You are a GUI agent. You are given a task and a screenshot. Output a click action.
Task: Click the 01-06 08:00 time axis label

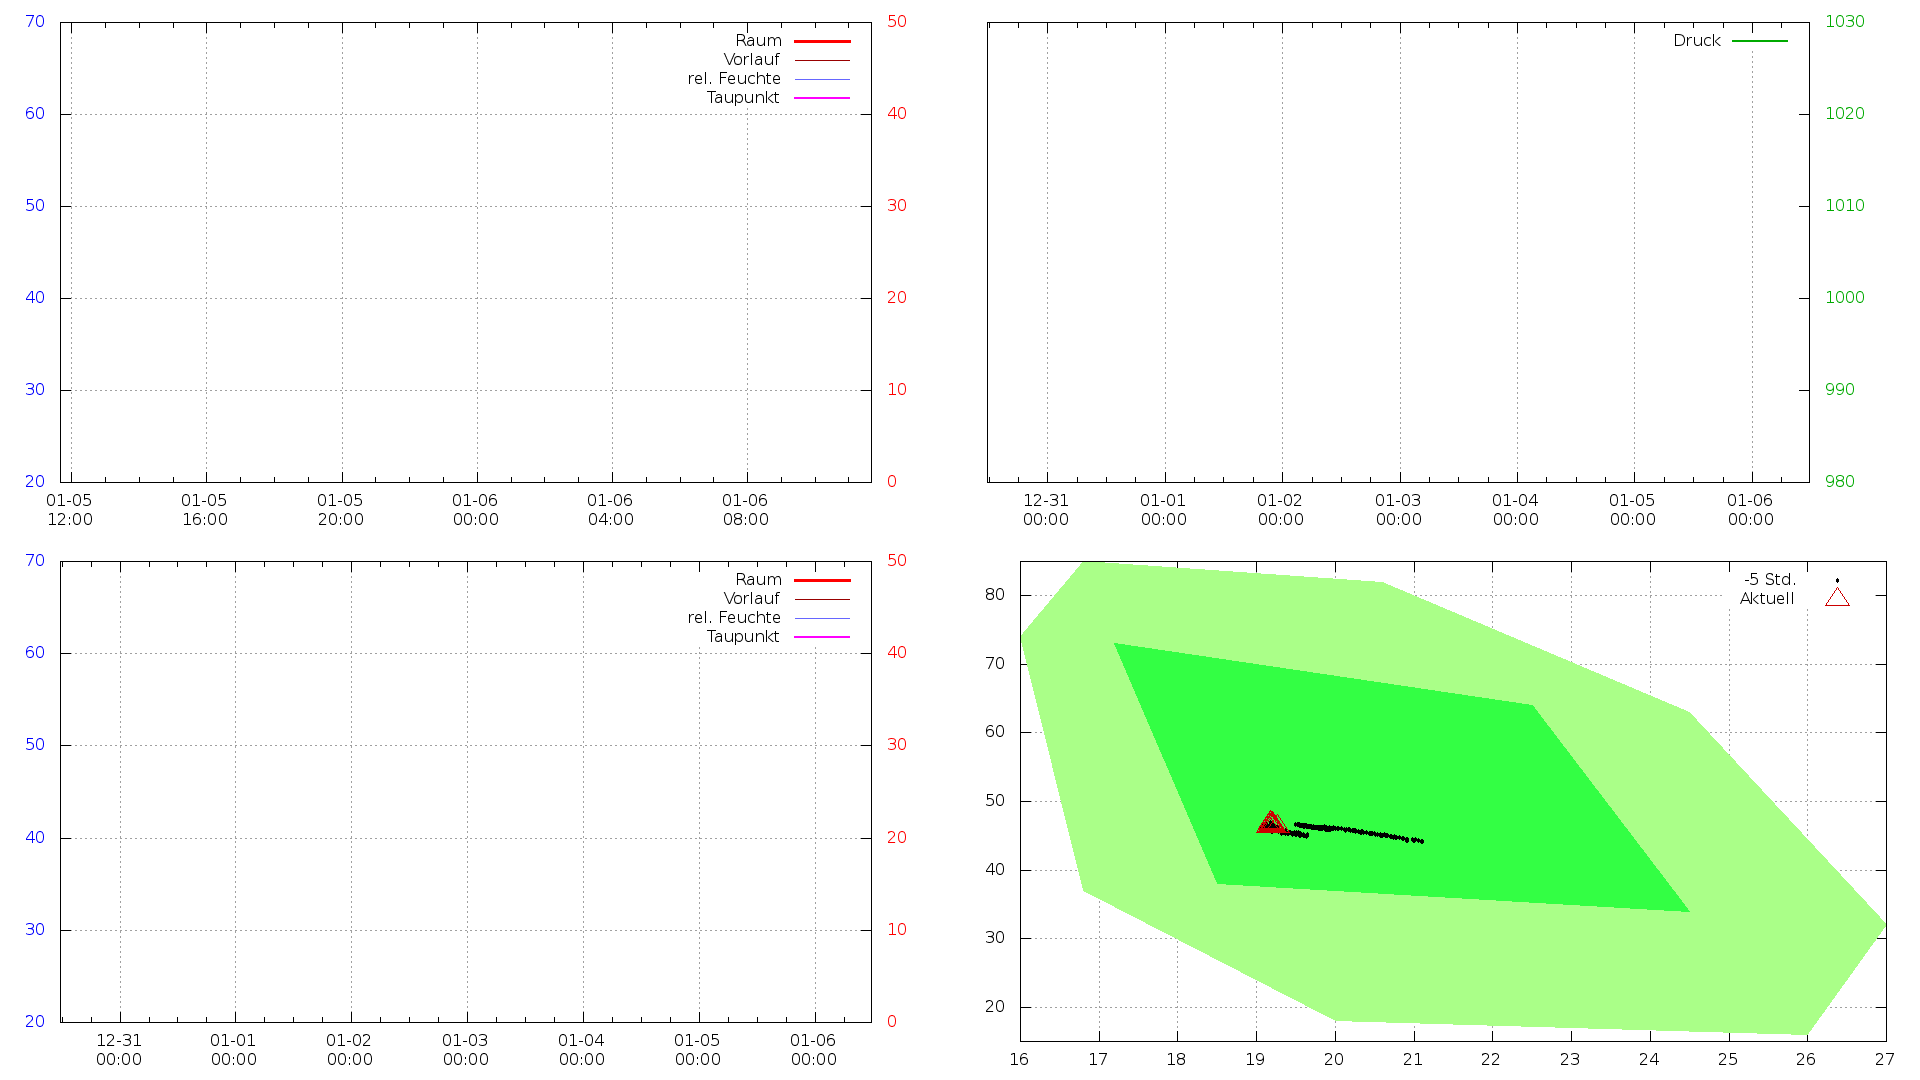coord(745,510)
